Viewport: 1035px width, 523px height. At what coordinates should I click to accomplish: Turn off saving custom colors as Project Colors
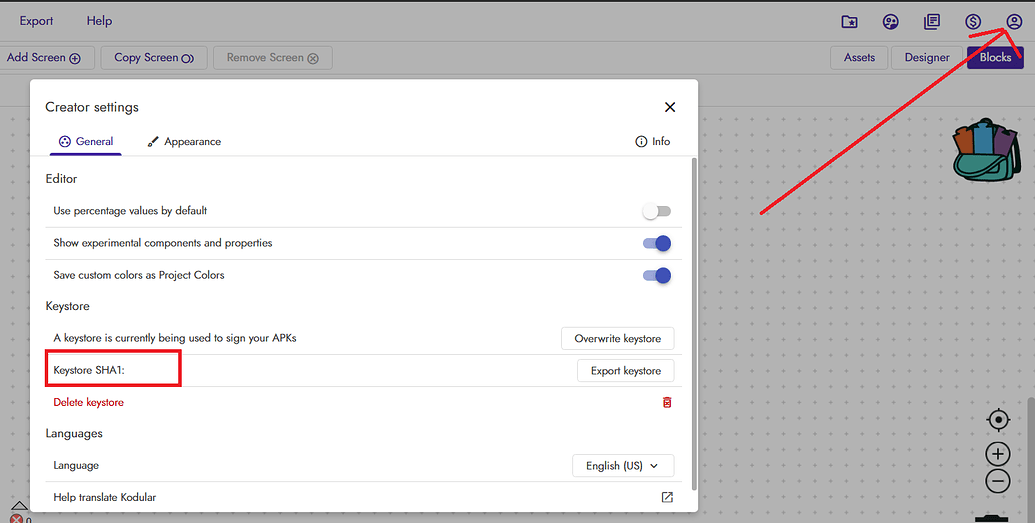pos(656,275)
